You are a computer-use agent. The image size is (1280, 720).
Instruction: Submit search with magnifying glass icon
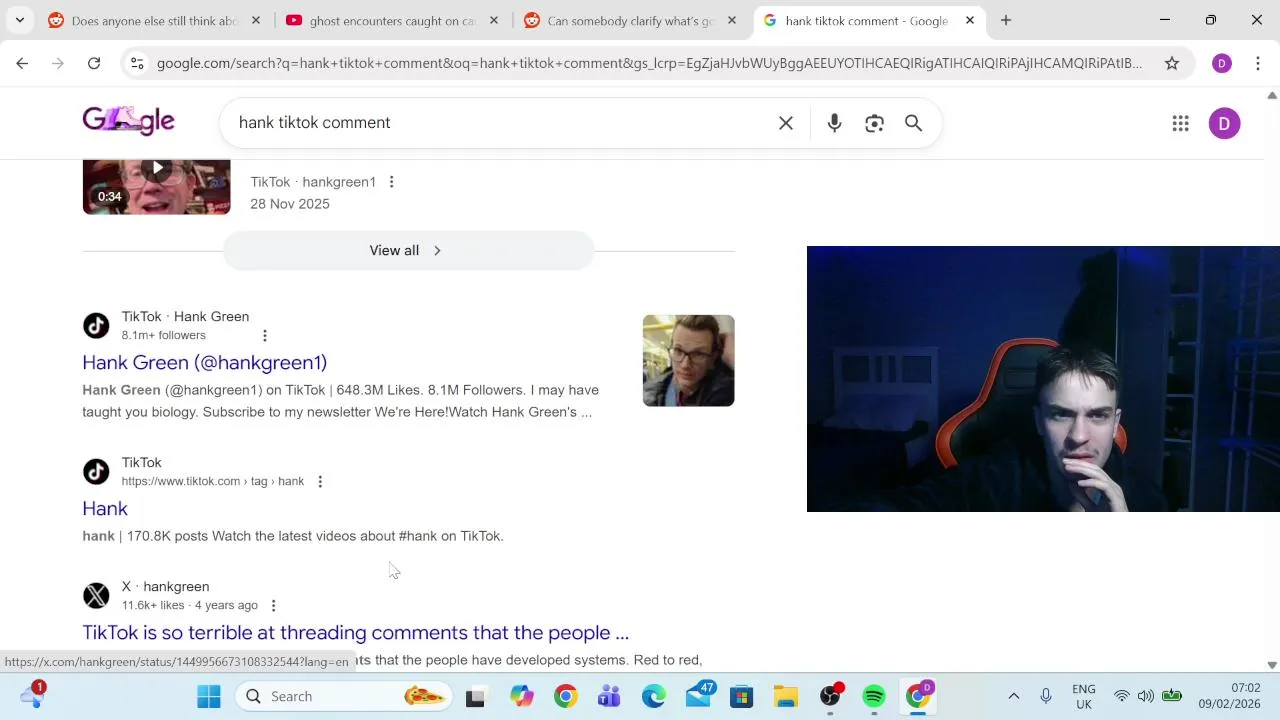coord(913,123)
